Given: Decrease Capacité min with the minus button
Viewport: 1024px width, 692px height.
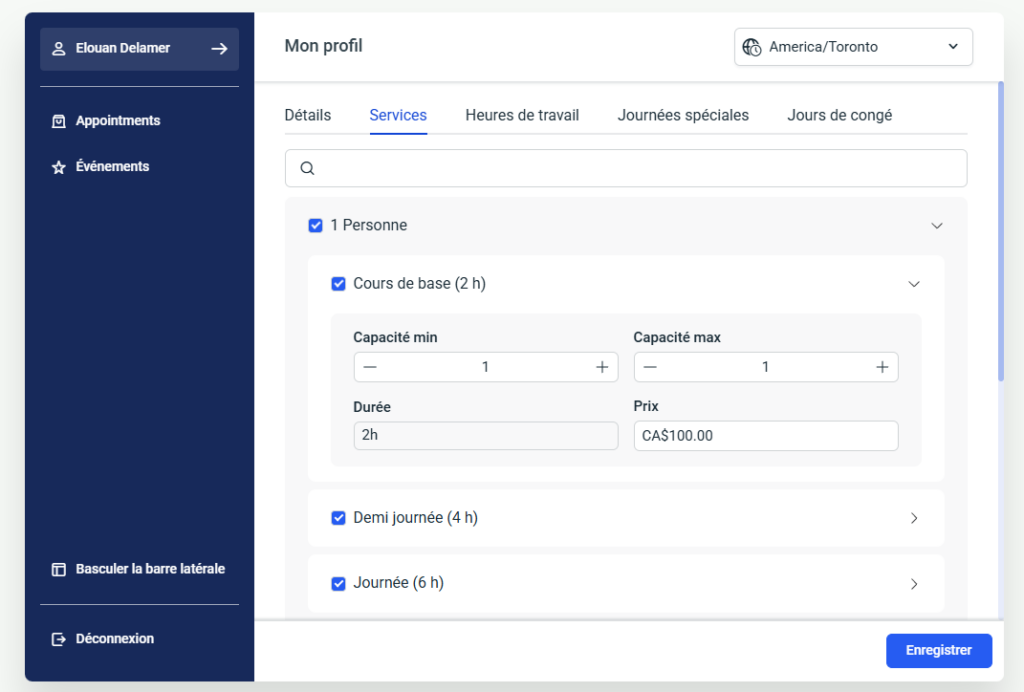Looking at the screenshot, I should (370, 367).
